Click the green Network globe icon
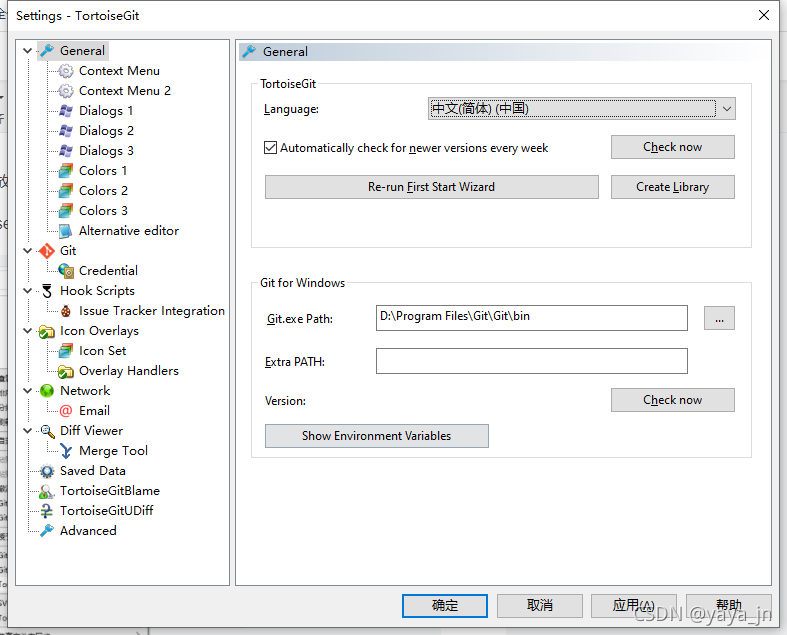The image size is (787, 635). point(47,391)
